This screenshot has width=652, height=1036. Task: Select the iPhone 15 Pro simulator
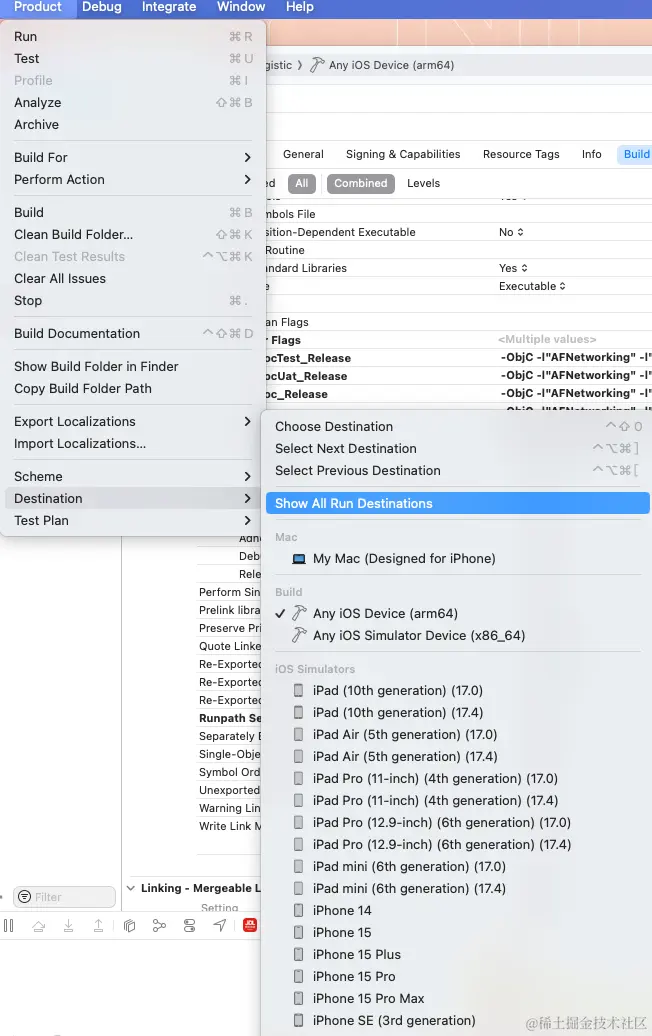[x=354, y=976]
